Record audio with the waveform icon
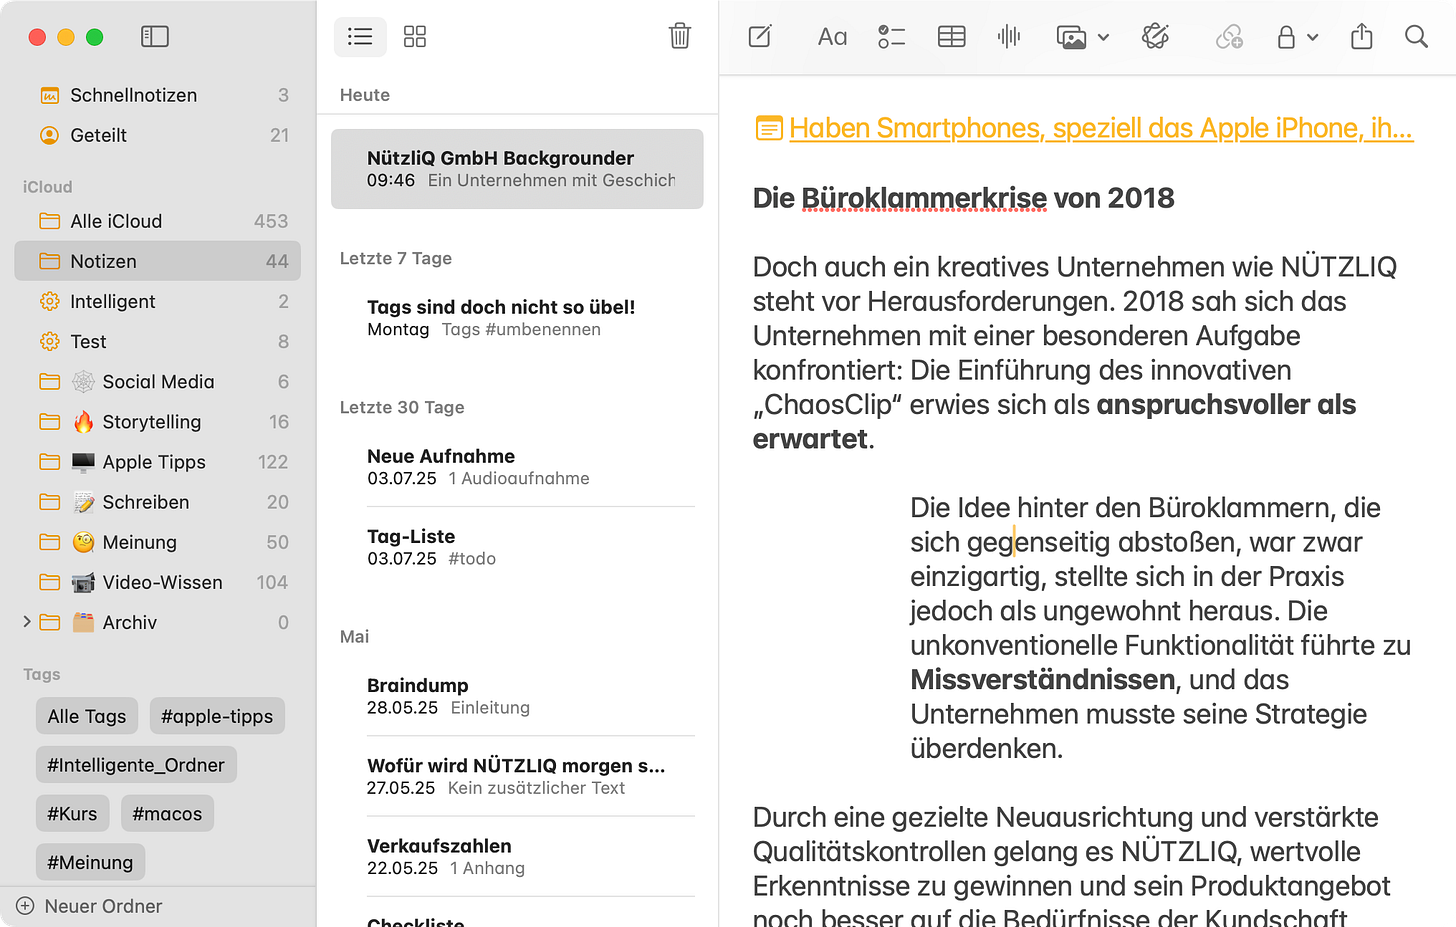1456x927 pixels. pos(1009,37)
